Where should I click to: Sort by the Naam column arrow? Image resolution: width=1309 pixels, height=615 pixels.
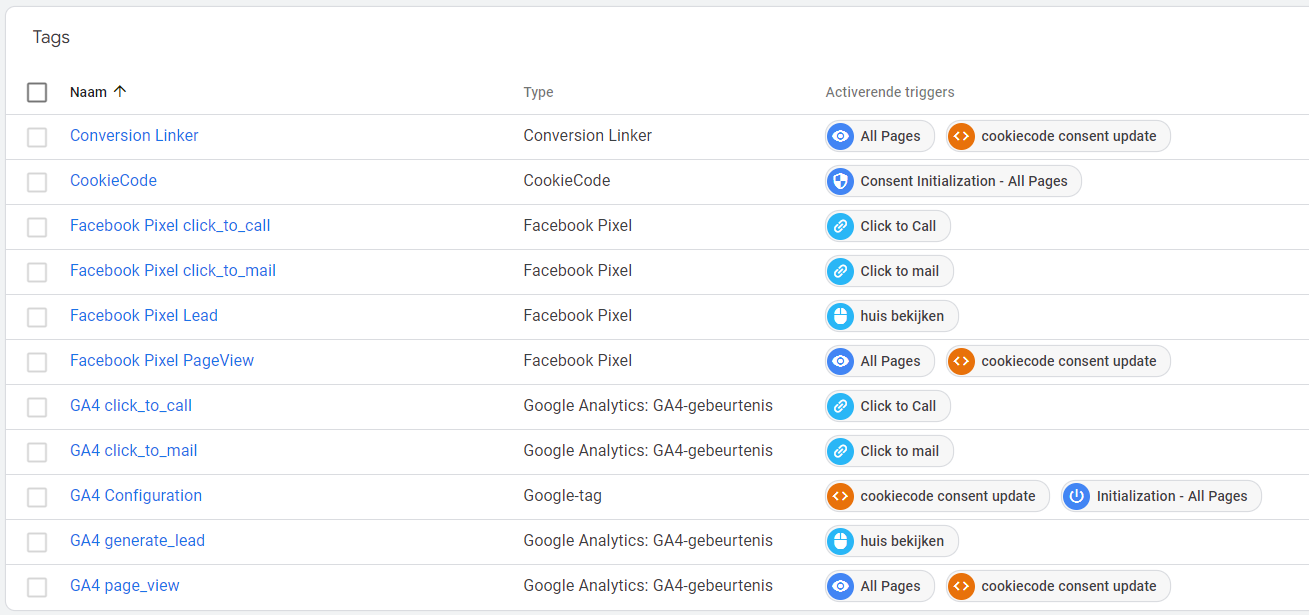coord(120,92)
